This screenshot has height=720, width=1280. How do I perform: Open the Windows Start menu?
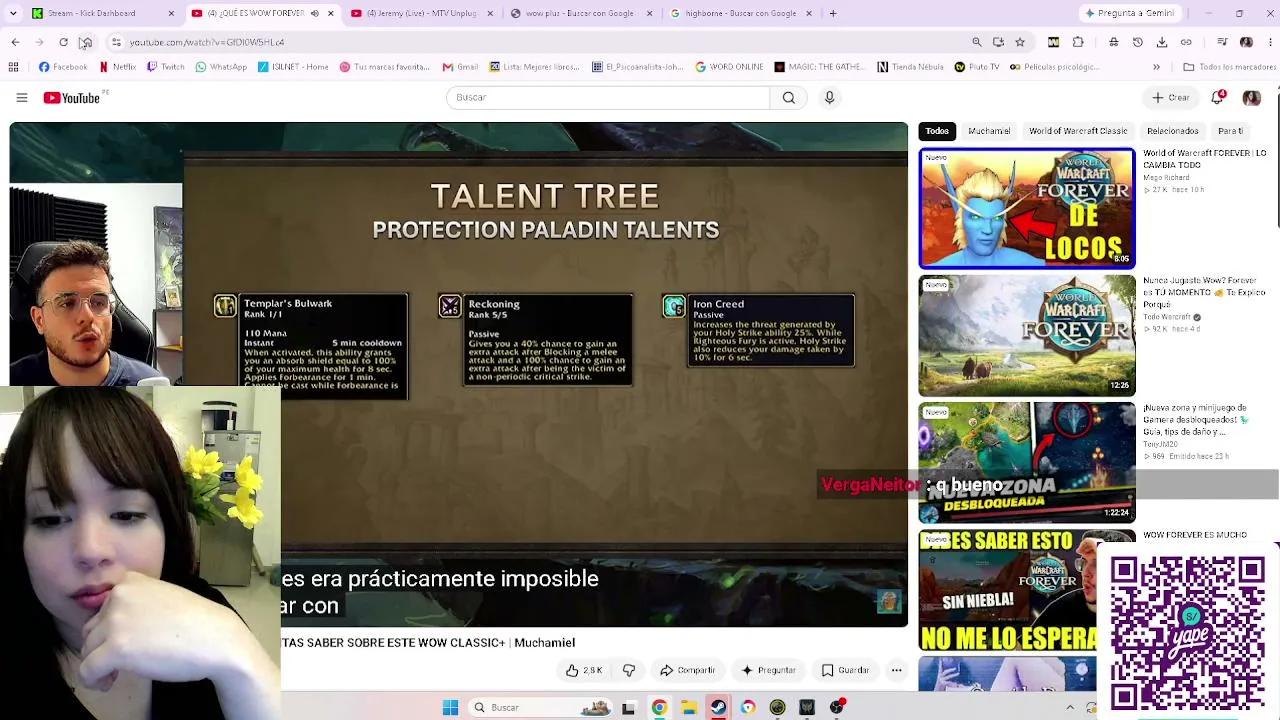[450, 707]
